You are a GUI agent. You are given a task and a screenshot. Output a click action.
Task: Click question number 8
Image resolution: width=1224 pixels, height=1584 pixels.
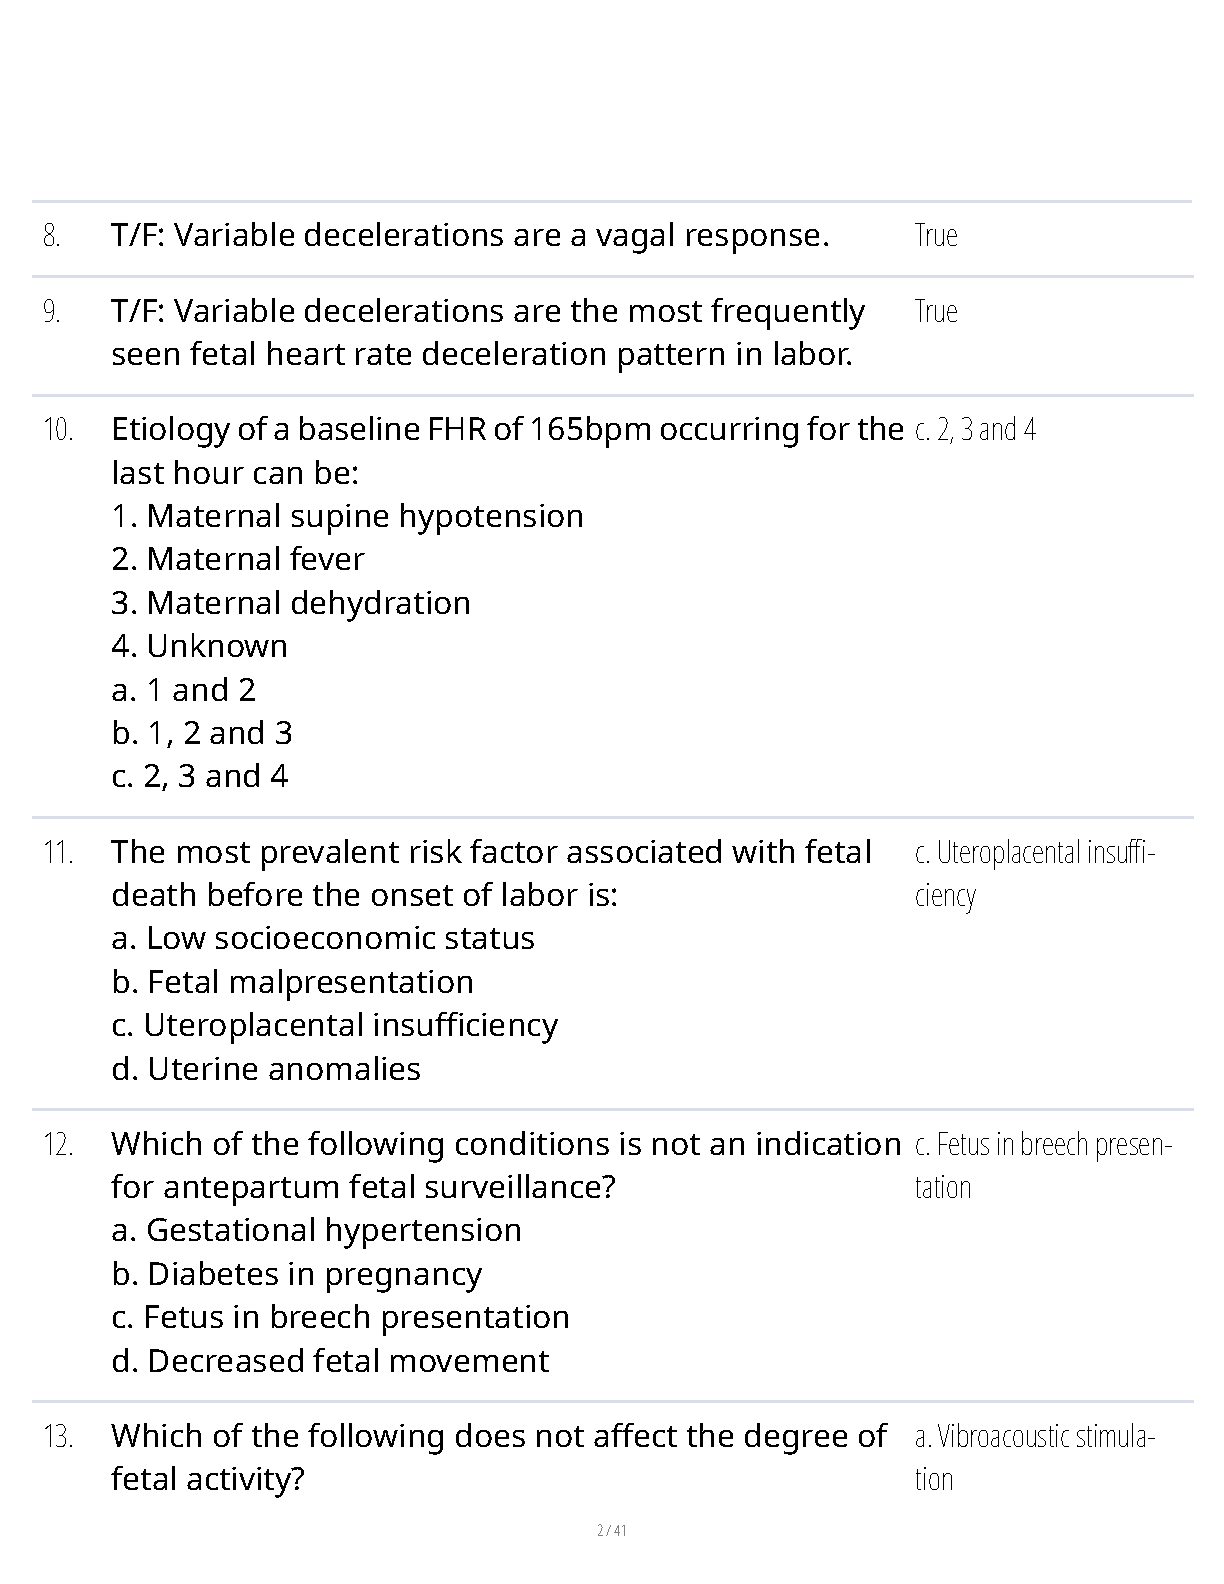[52, 237]
